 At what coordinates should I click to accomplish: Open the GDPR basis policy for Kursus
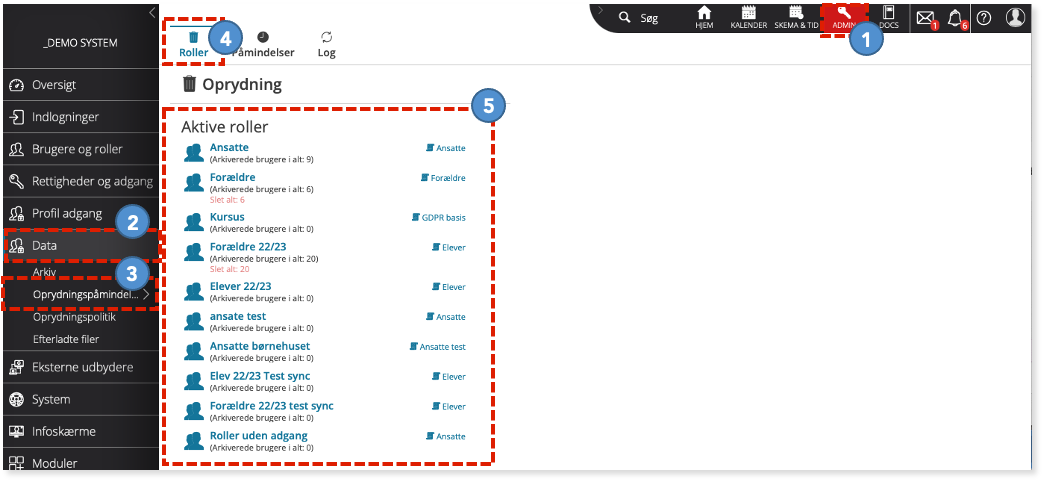439,217
